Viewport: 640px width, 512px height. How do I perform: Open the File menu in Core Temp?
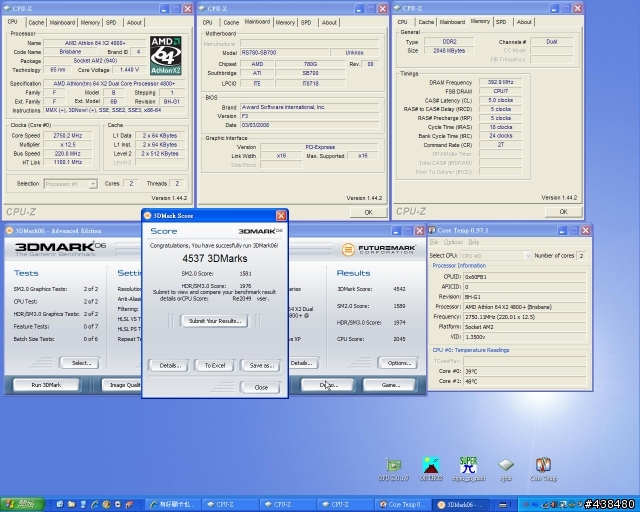433,242
